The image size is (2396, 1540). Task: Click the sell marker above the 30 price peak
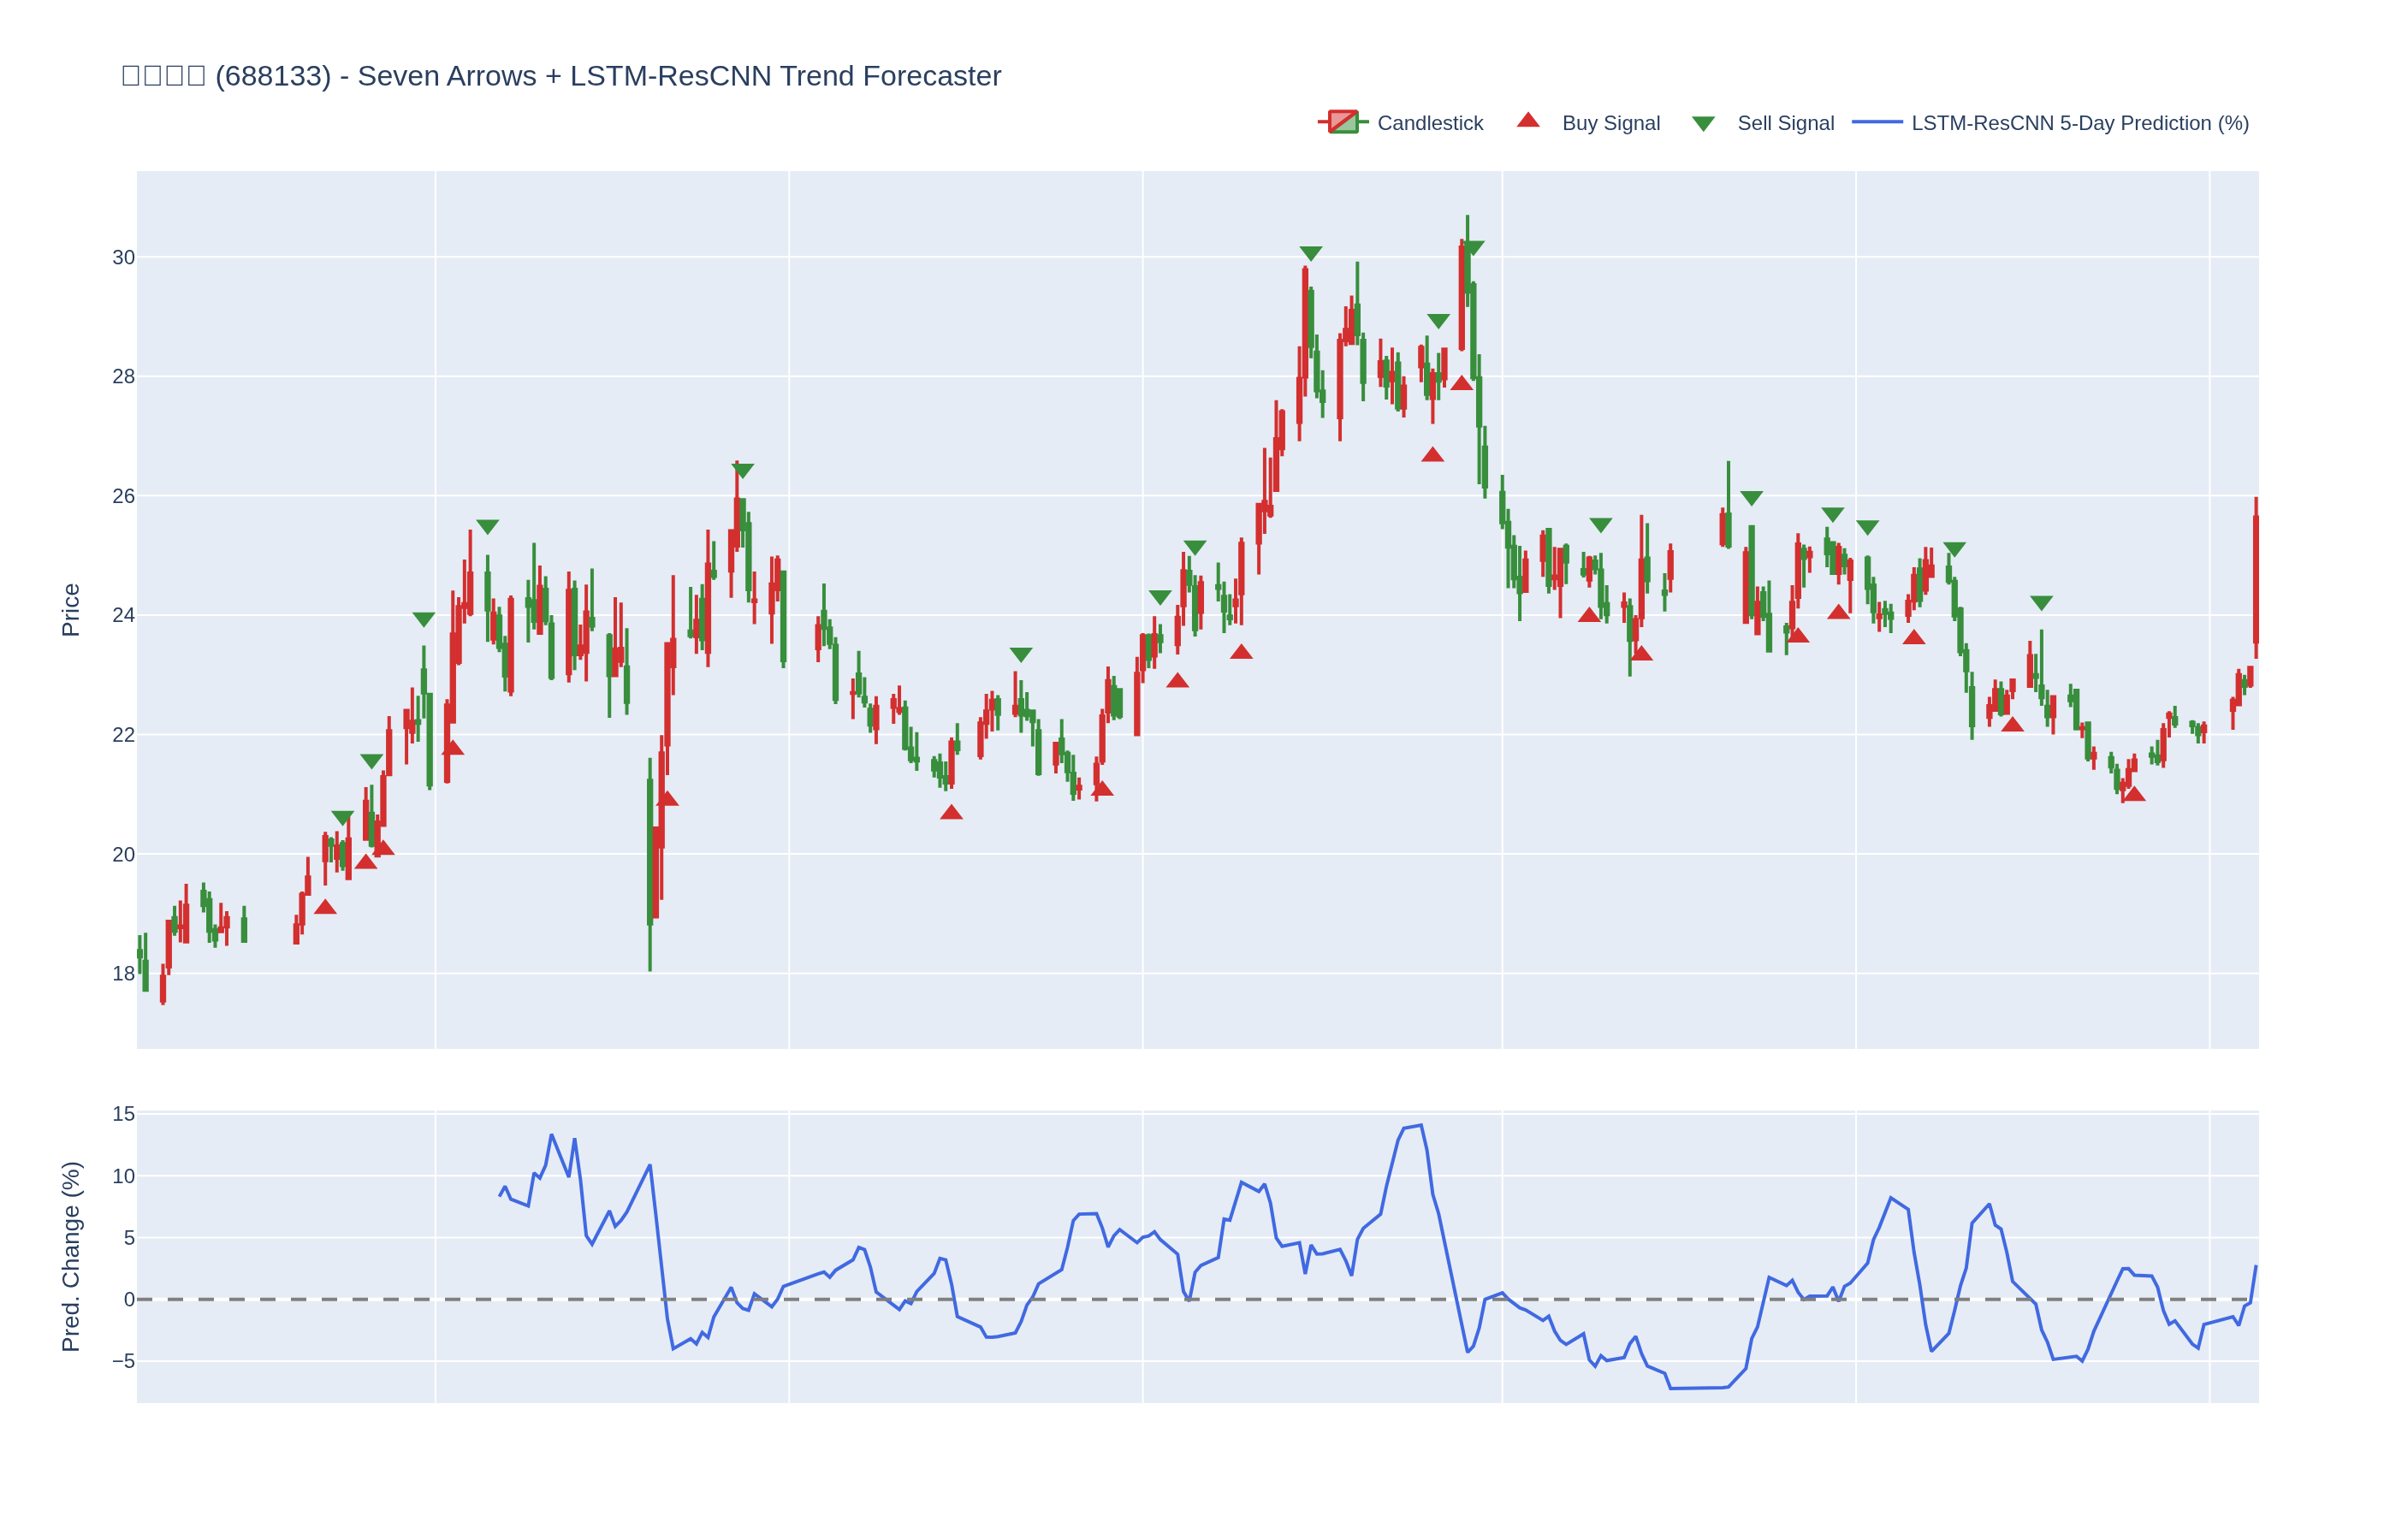(1310, 253)
